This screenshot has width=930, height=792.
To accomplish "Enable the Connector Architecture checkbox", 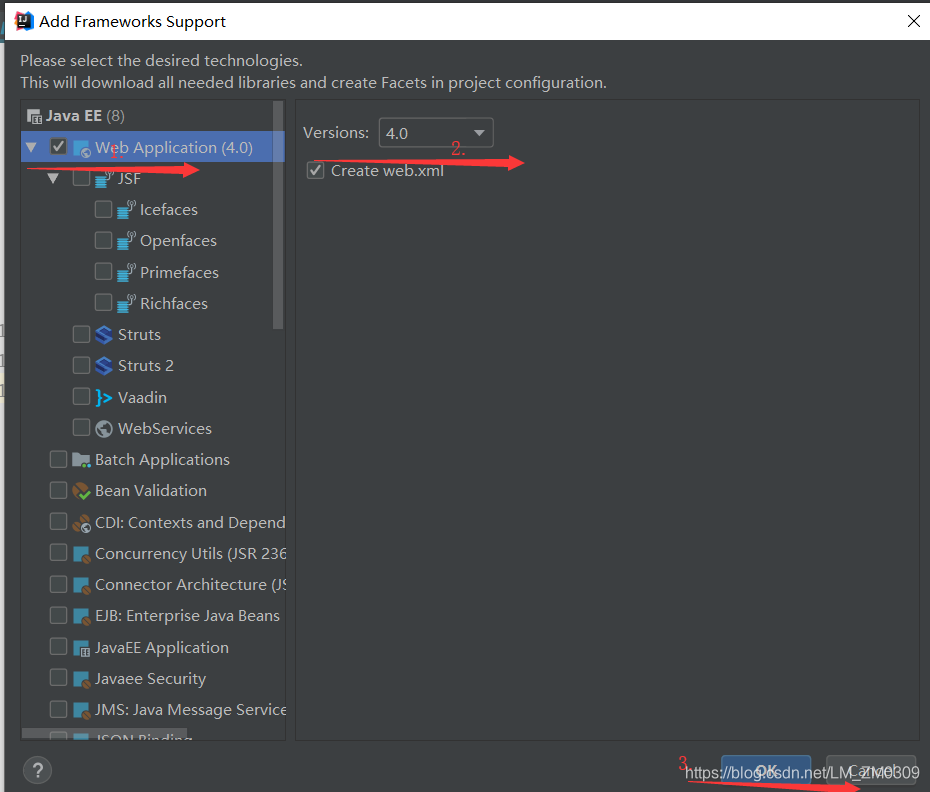I will (x=58, y=584).
